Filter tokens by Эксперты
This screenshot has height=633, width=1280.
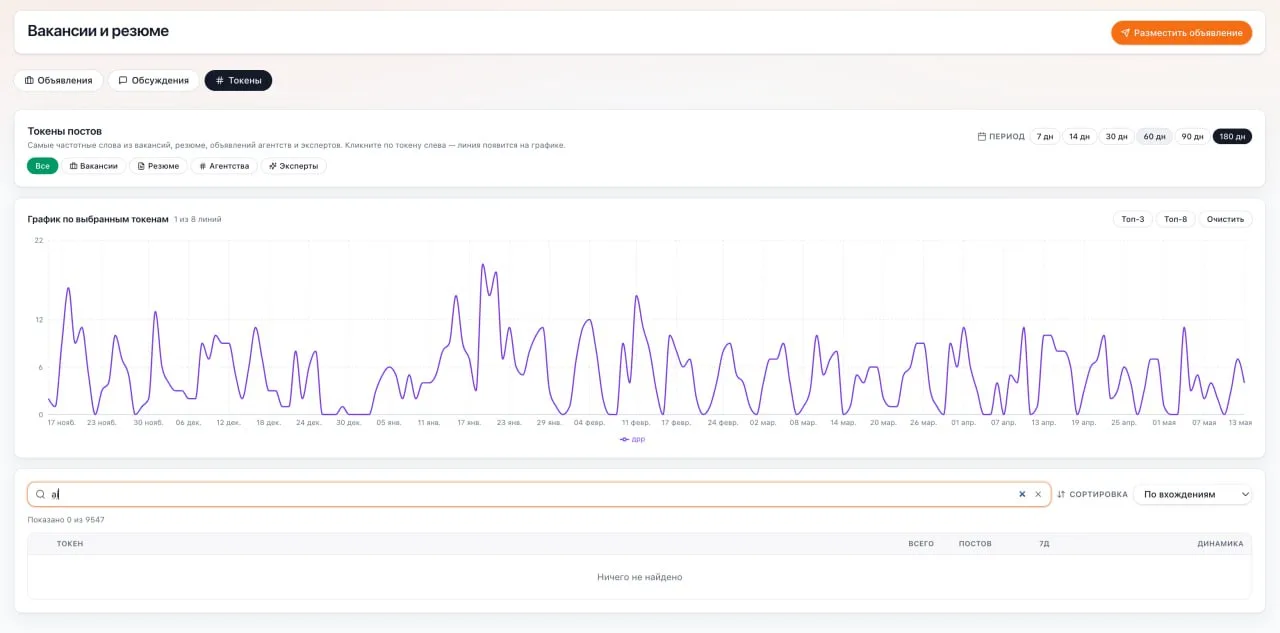coord(294,166)
